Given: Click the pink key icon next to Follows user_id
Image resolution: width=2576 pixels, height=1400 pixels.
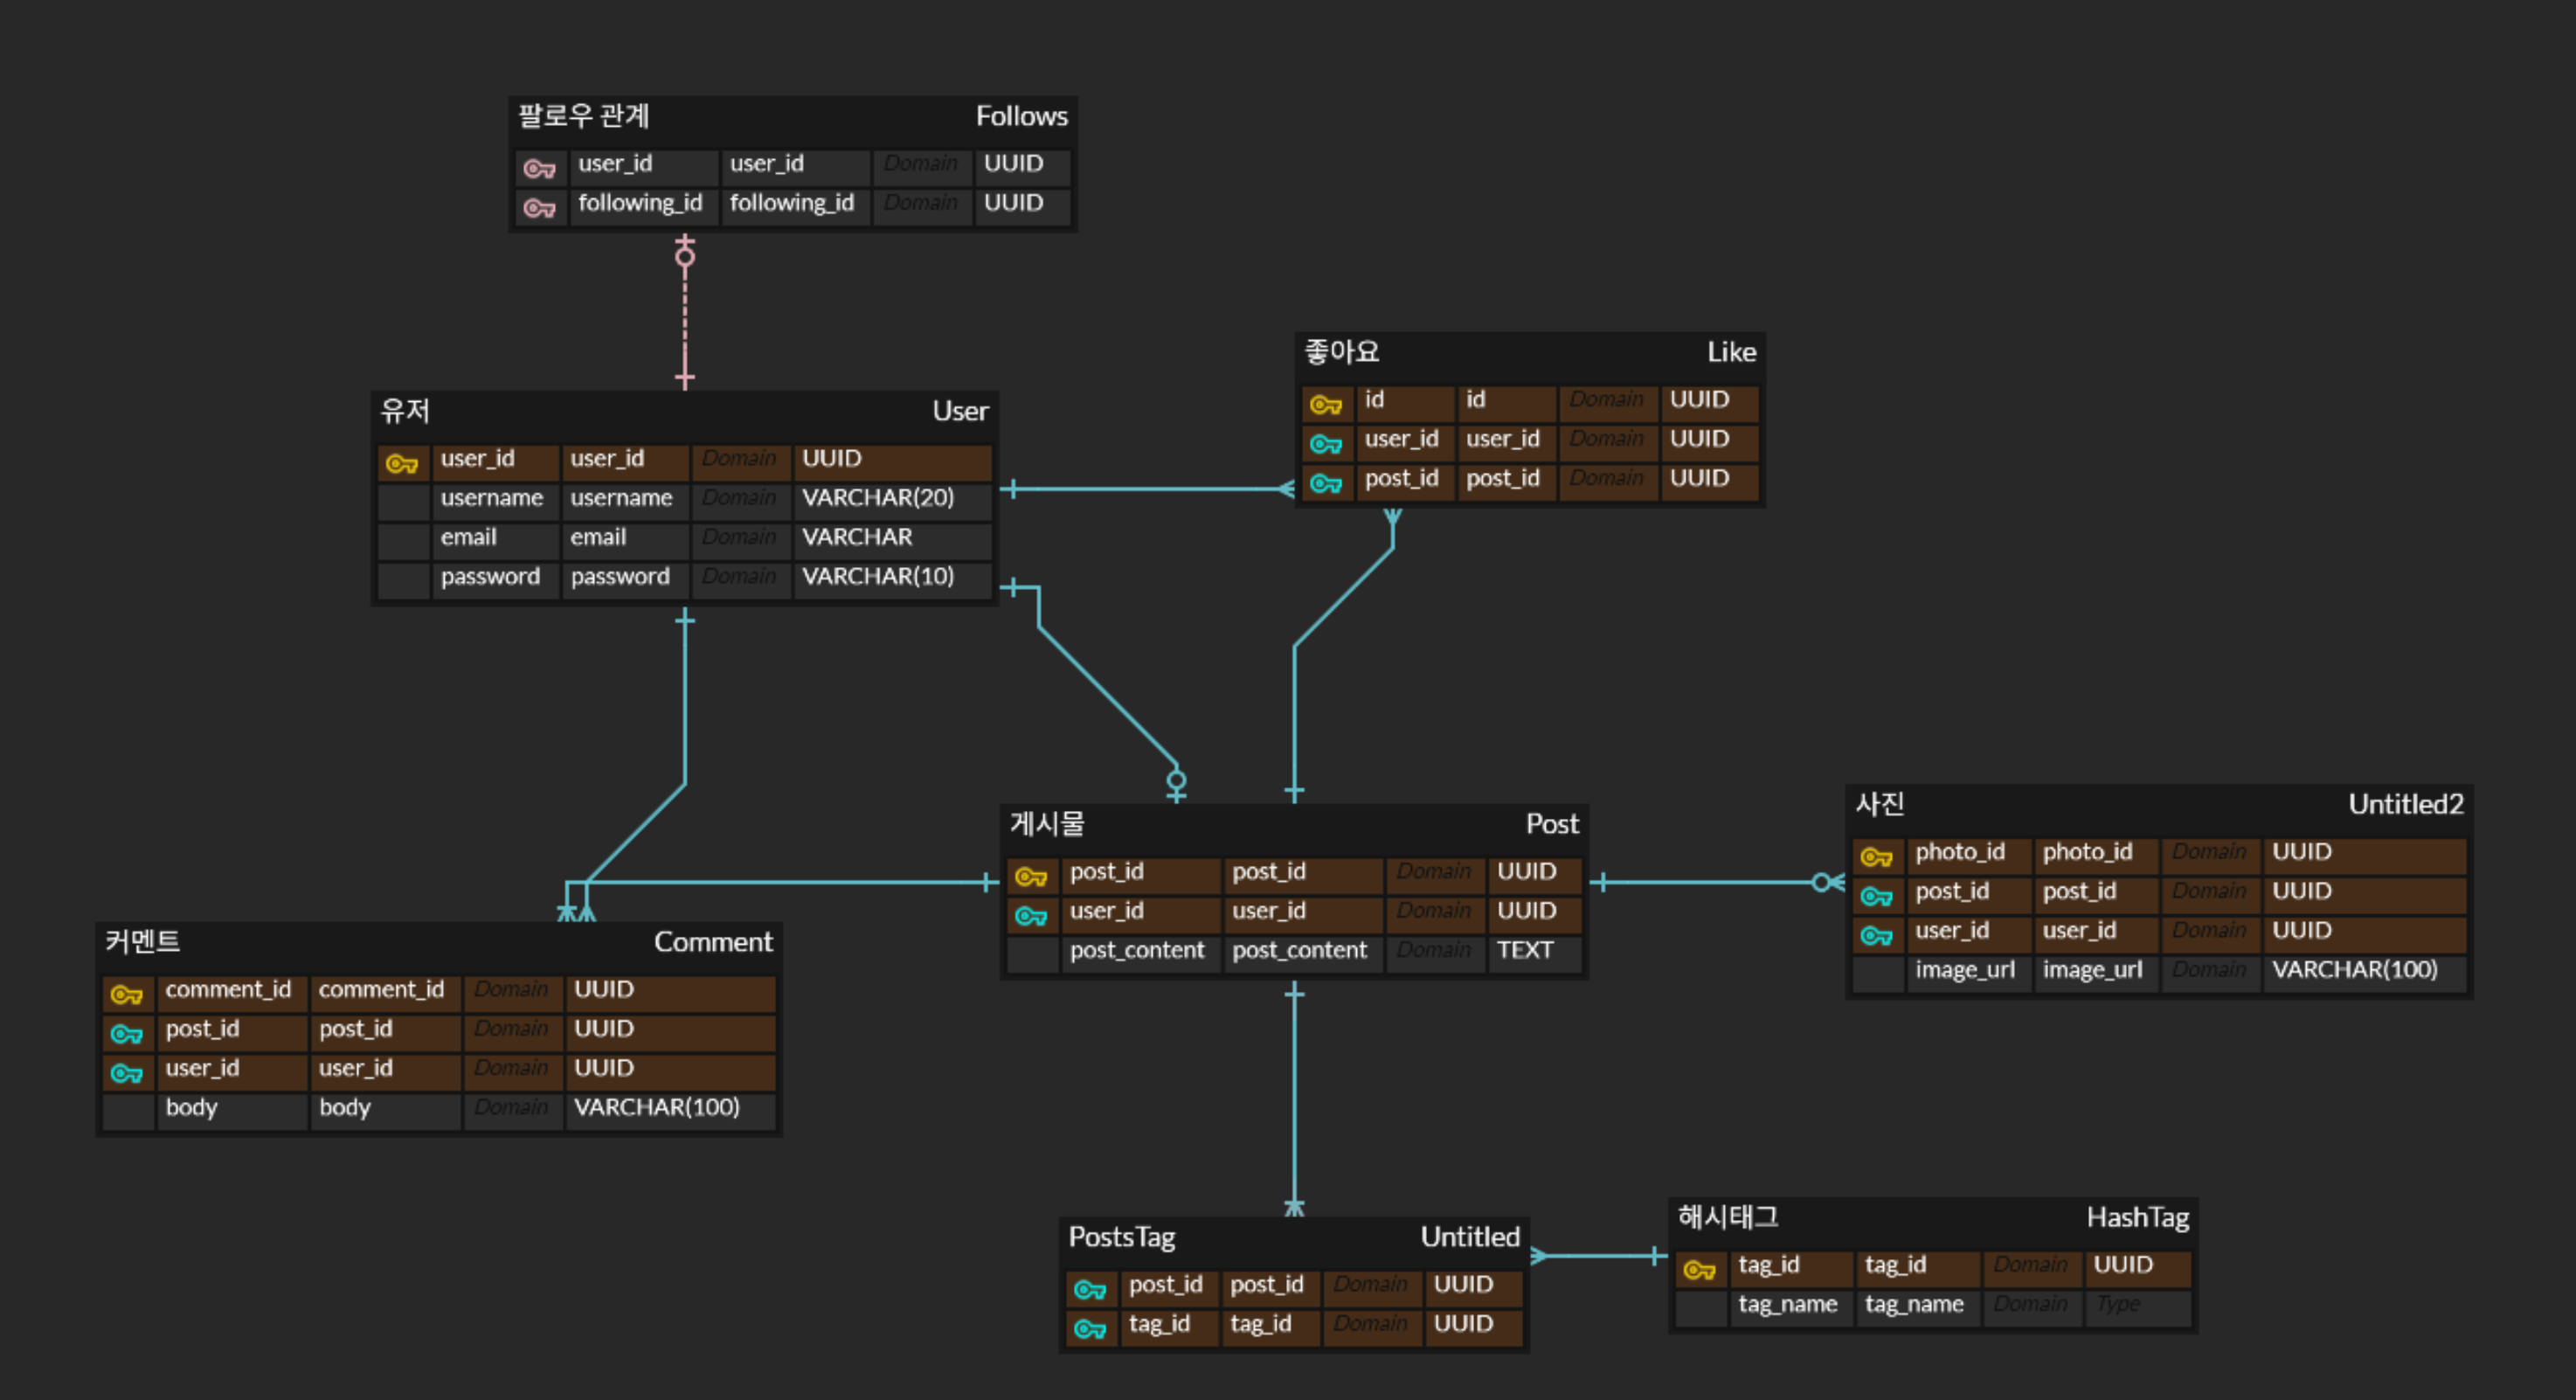Looking at the screenshot, I should click(x=539, y=168).
